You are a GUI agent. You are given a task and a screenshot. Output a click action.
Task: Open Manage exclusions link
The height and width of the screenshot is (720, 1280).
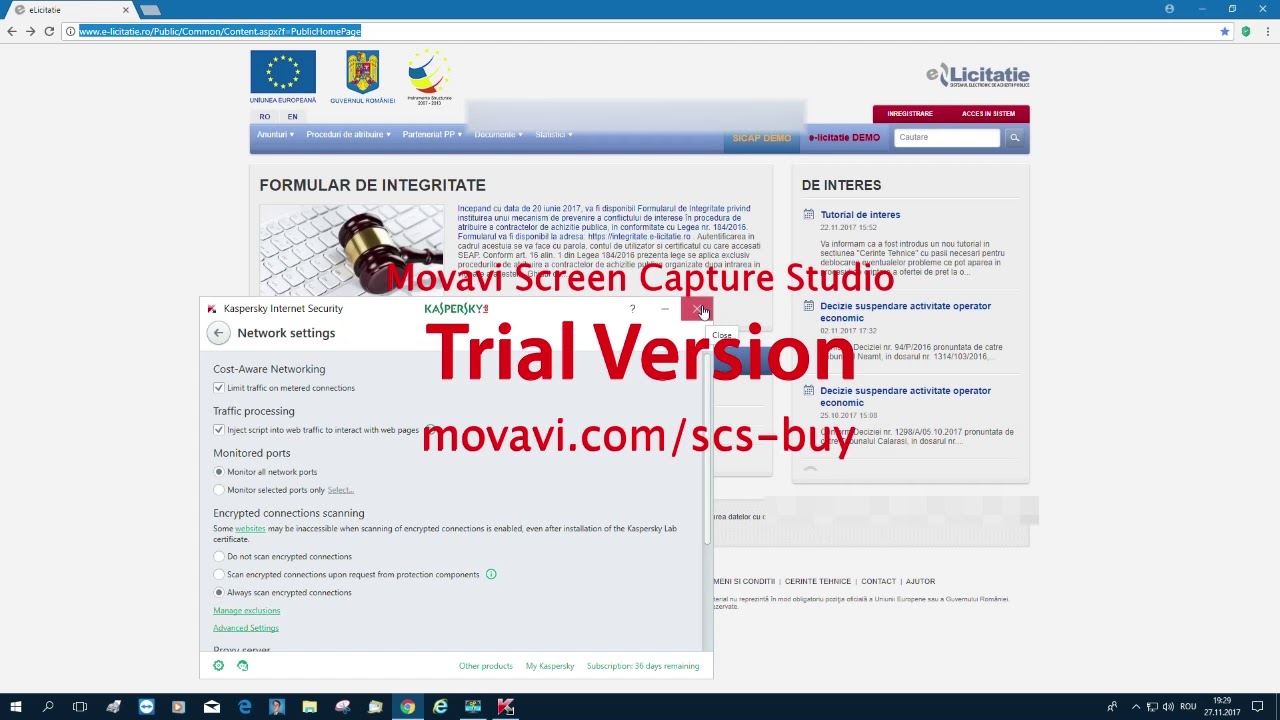click(x=246, y=610)
